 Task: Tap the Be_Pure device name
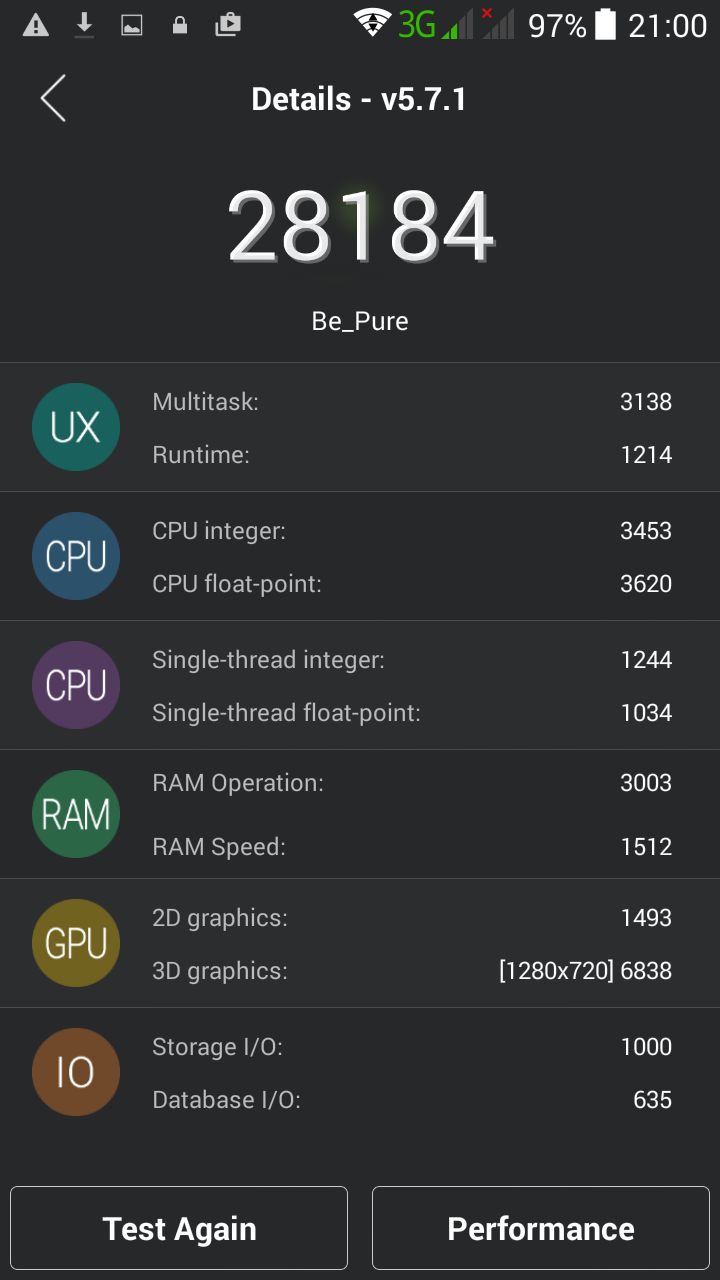(360, 321)
